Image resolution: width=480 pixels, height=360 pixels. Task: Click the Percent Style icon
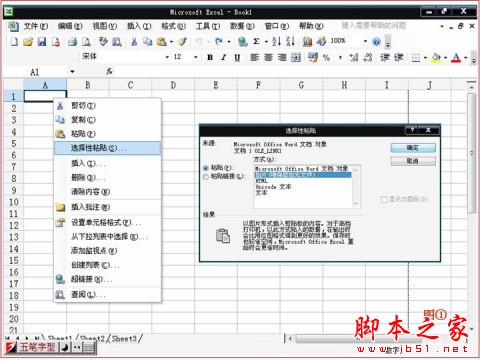[326, 57]
